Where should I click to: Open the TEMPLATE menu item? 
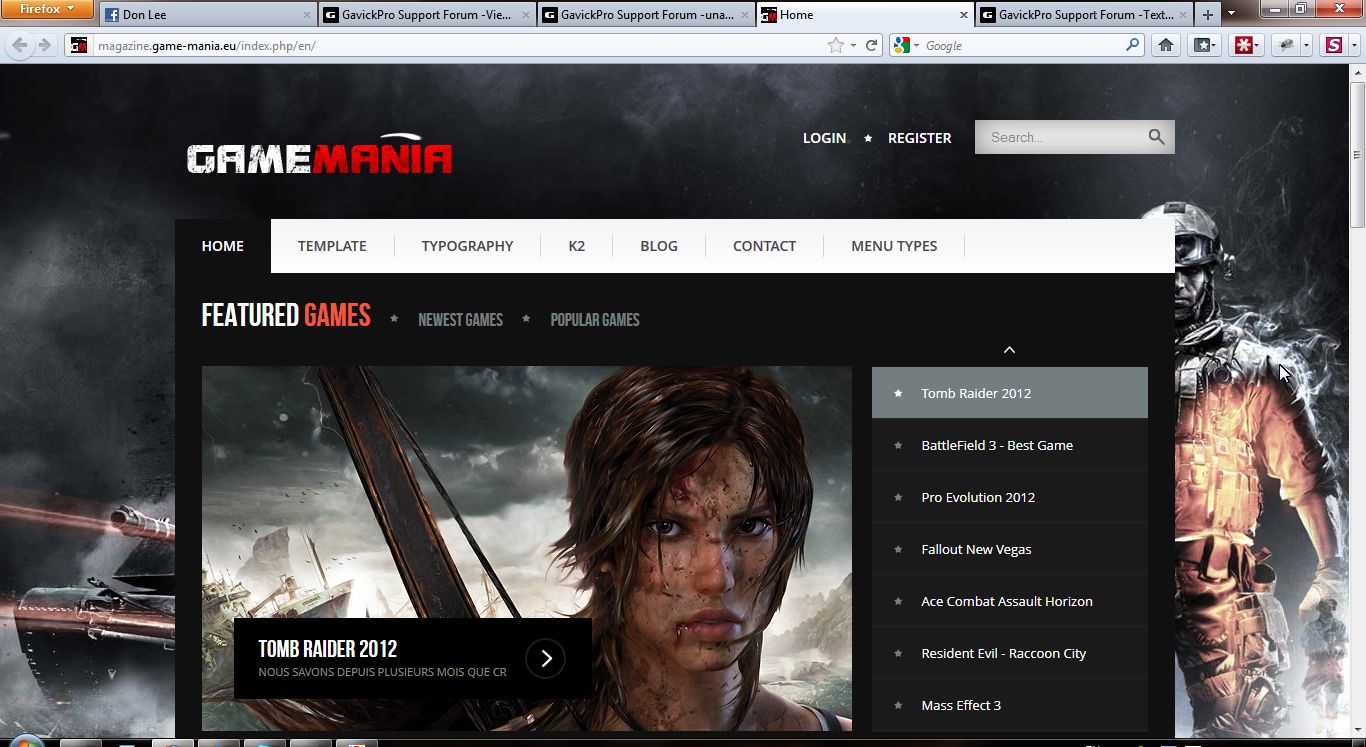332,246
